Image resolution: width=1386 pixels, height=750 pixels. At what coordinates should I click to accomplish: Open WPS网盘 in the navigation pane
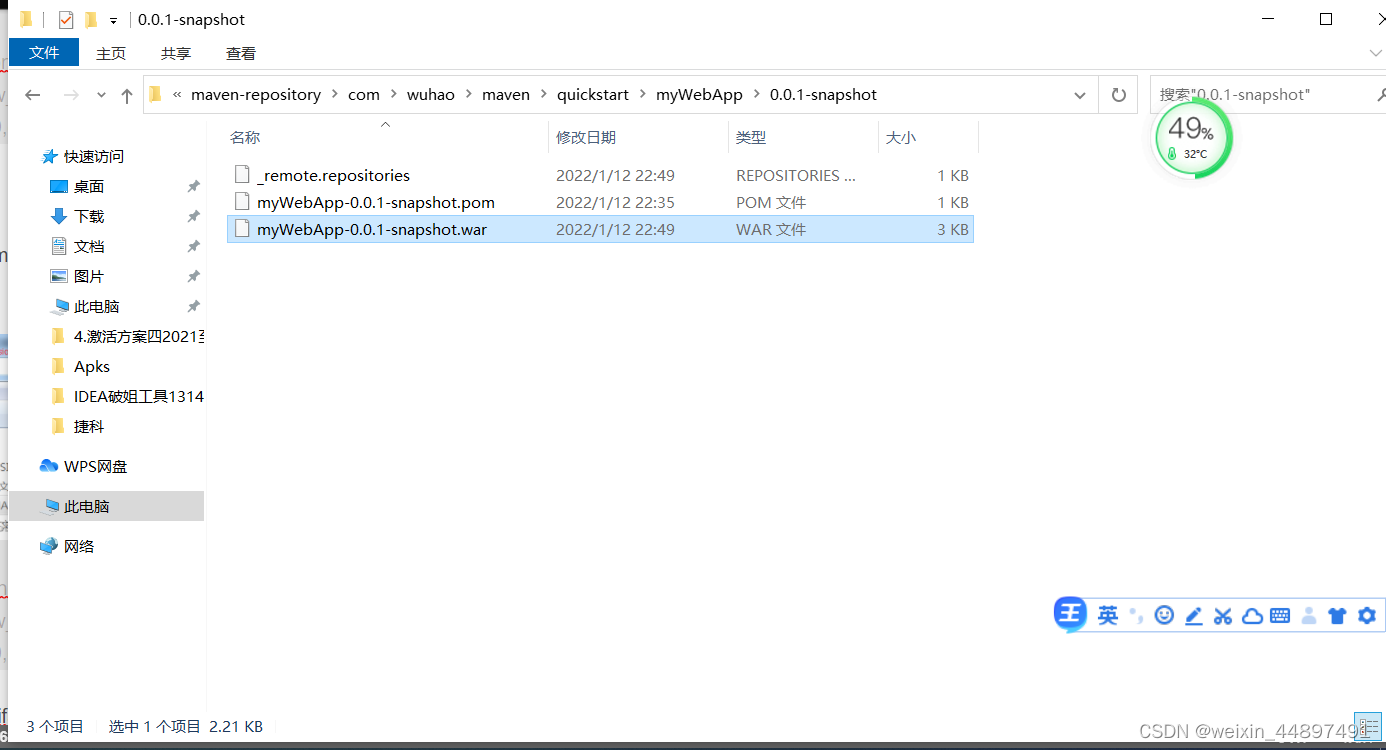[95, 466]
